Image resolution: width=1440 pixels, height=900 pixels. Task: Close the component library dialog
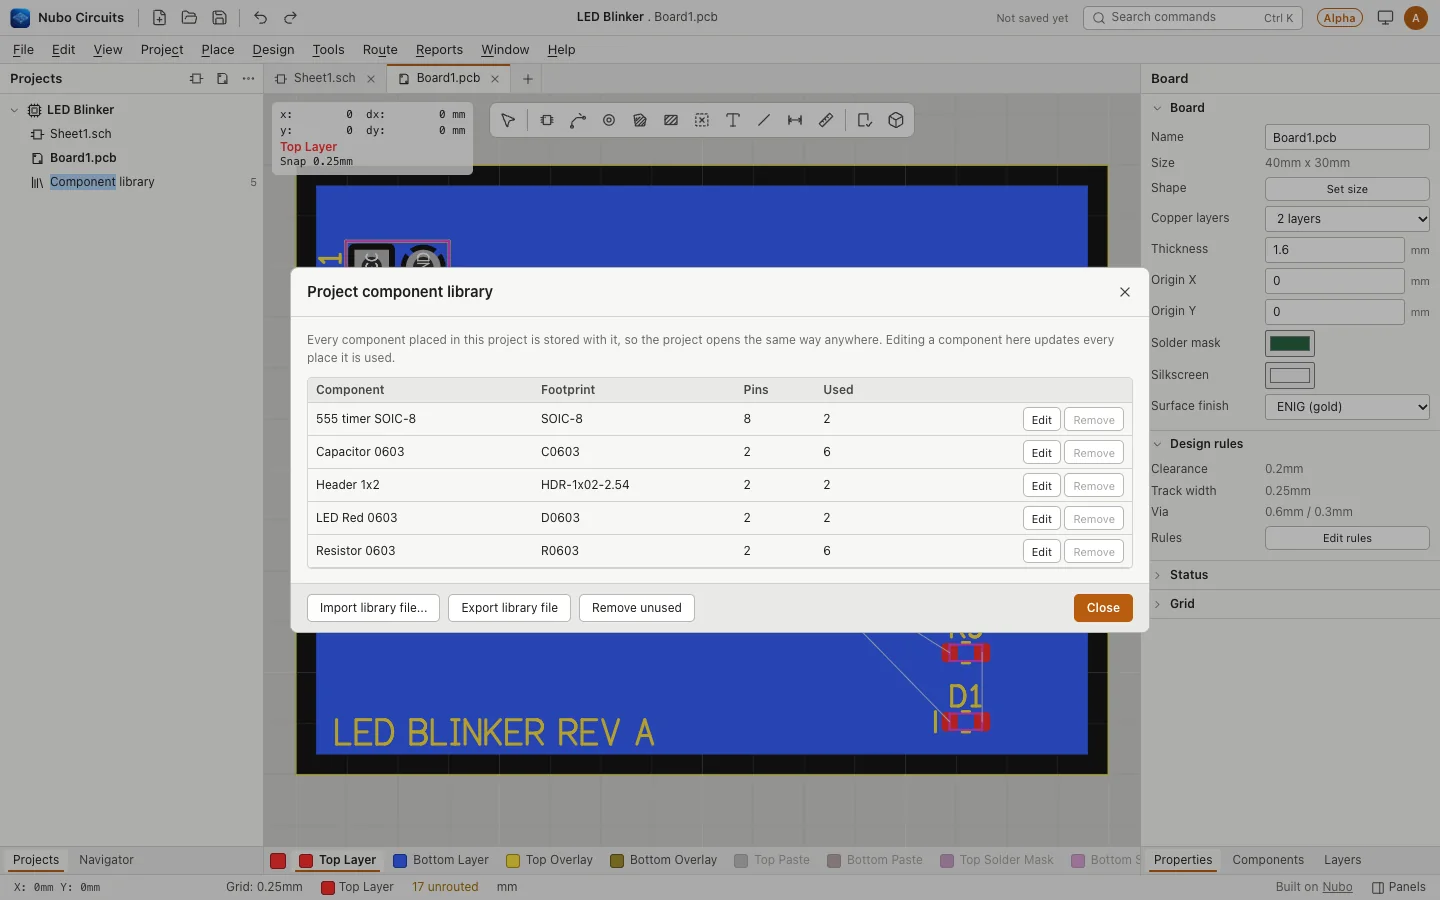(x=1103, y=608)
